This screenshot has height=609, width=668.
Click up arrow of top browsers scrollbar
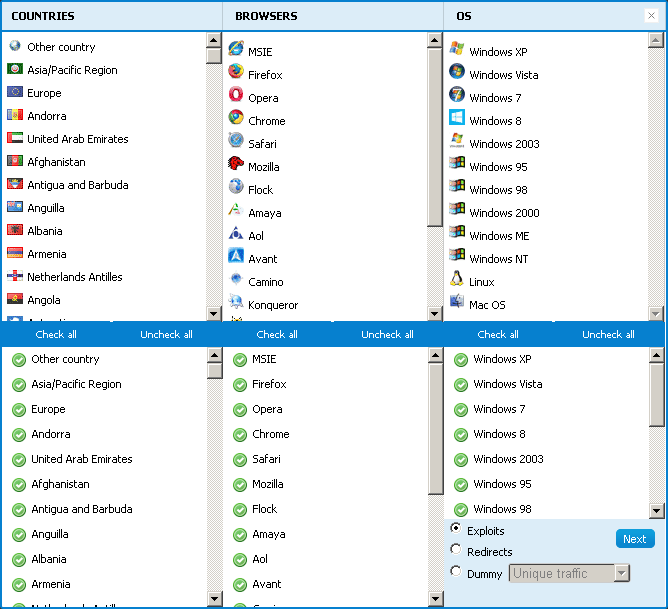435,40
